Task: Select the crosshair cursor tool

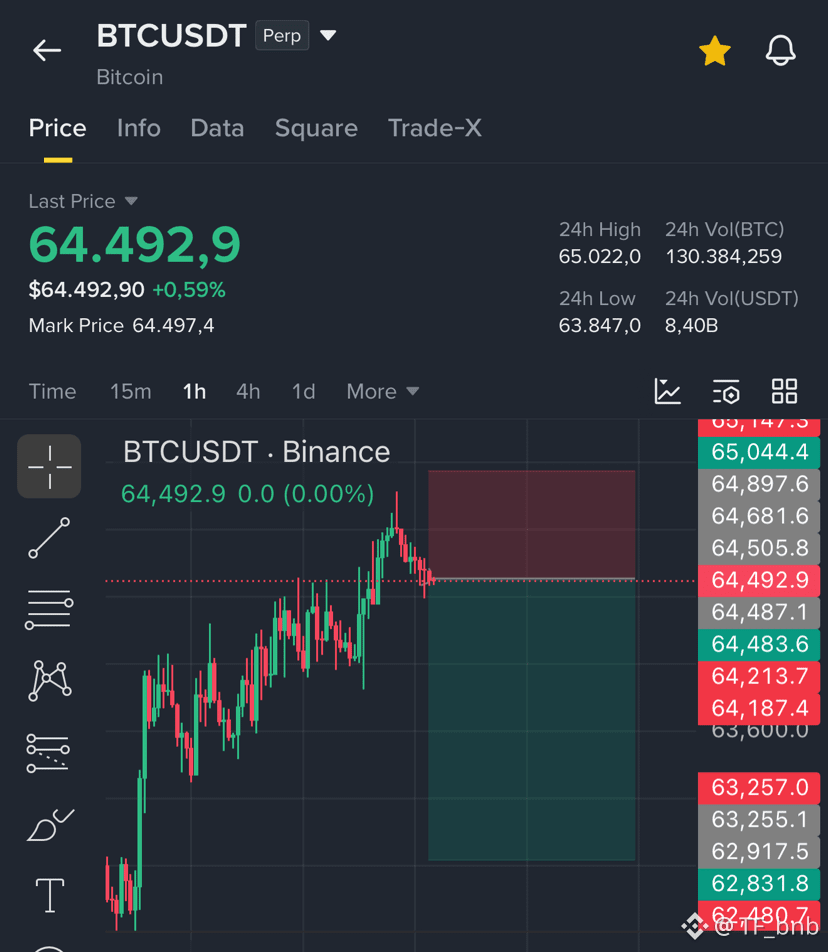Action: coord(49,466)
